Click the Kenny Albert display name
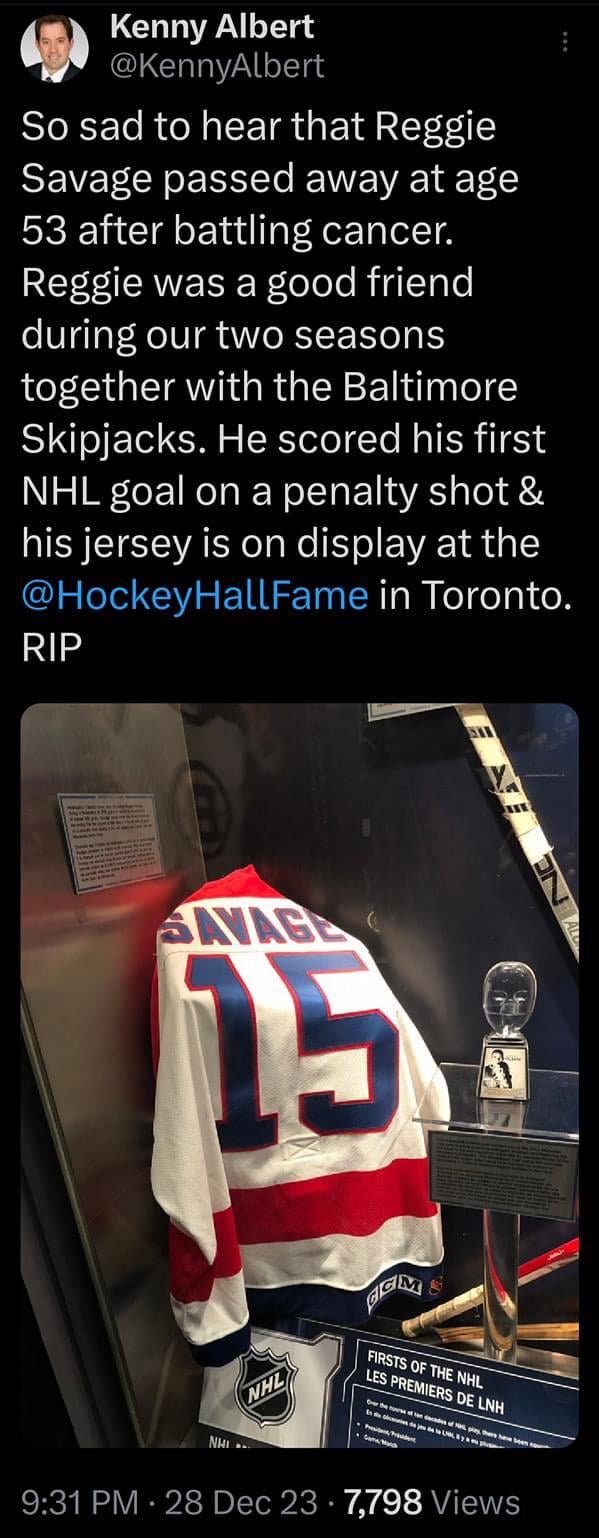This screenshot has width=599, height=1538. coord(212,27)
